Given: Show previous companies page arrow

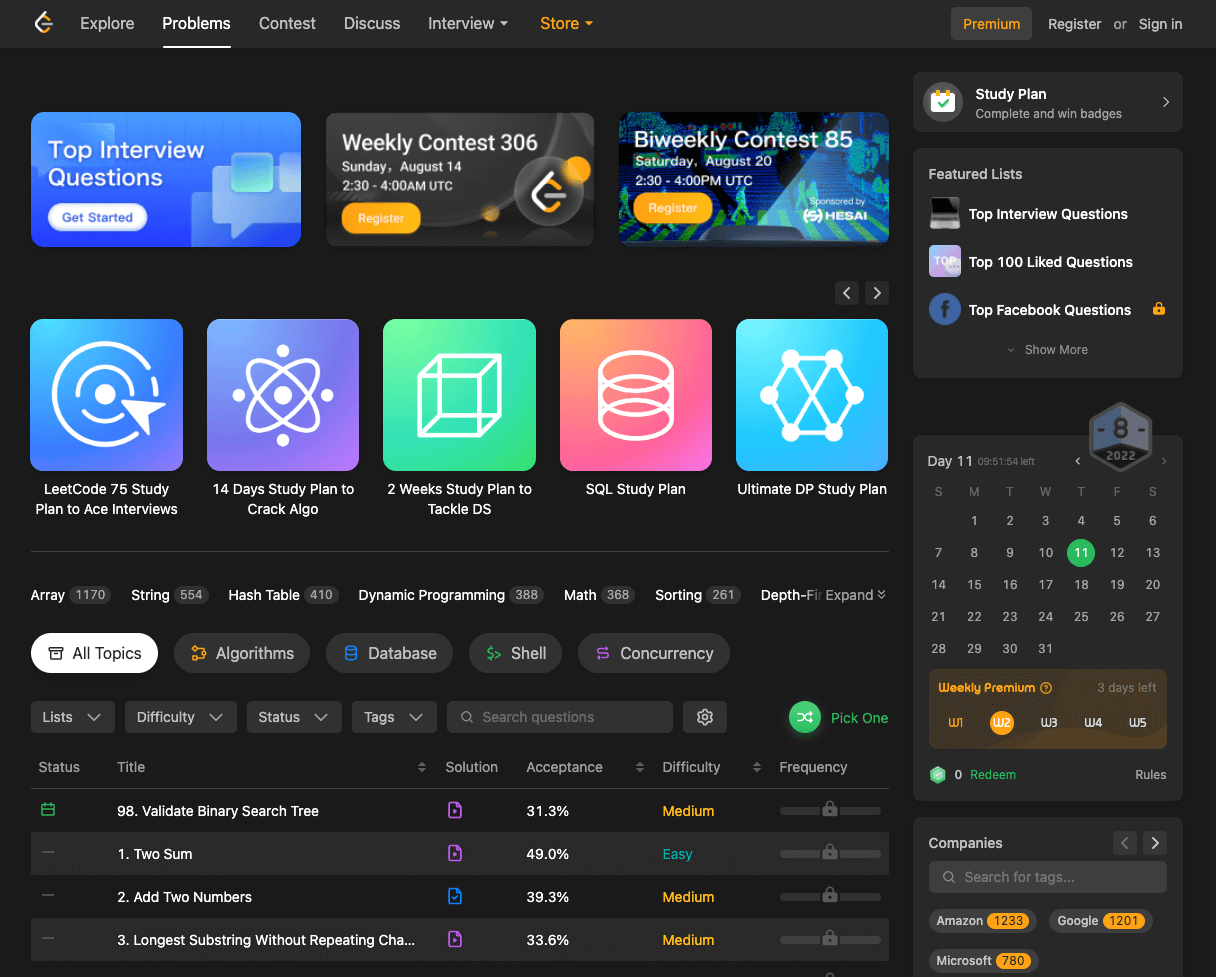Looking at the screenshot, I should click(x=1125, y=843).
